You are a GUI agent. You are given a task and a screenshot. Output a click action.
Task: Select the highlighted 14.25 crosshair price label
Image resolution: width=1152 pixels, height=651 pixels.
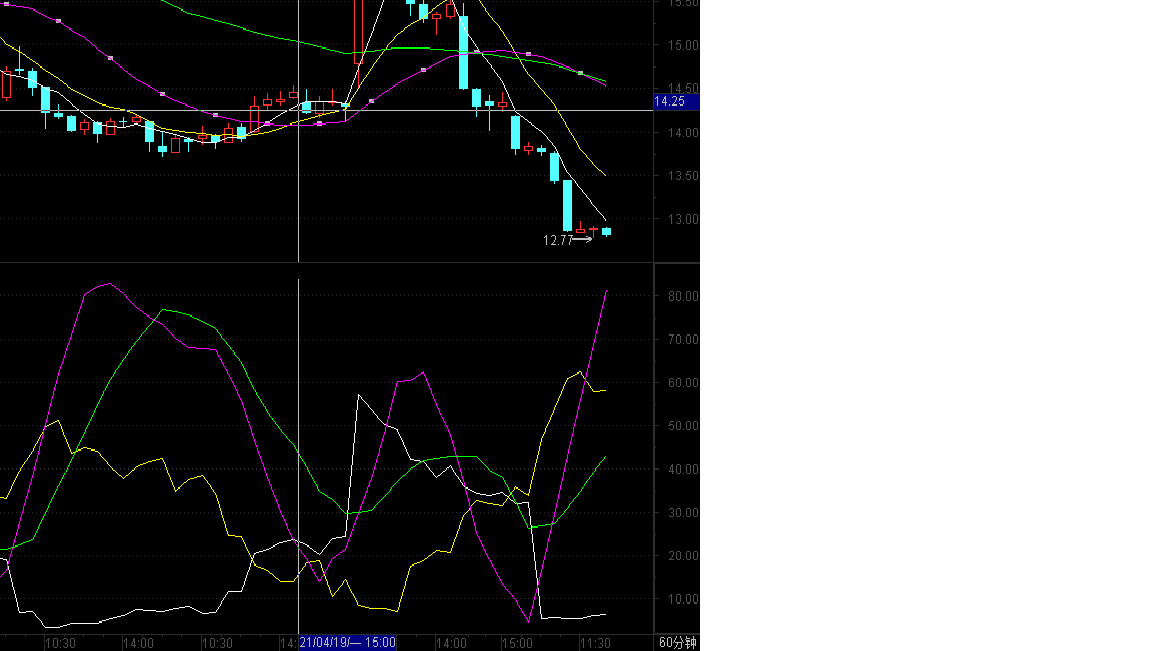coord(677,101)
